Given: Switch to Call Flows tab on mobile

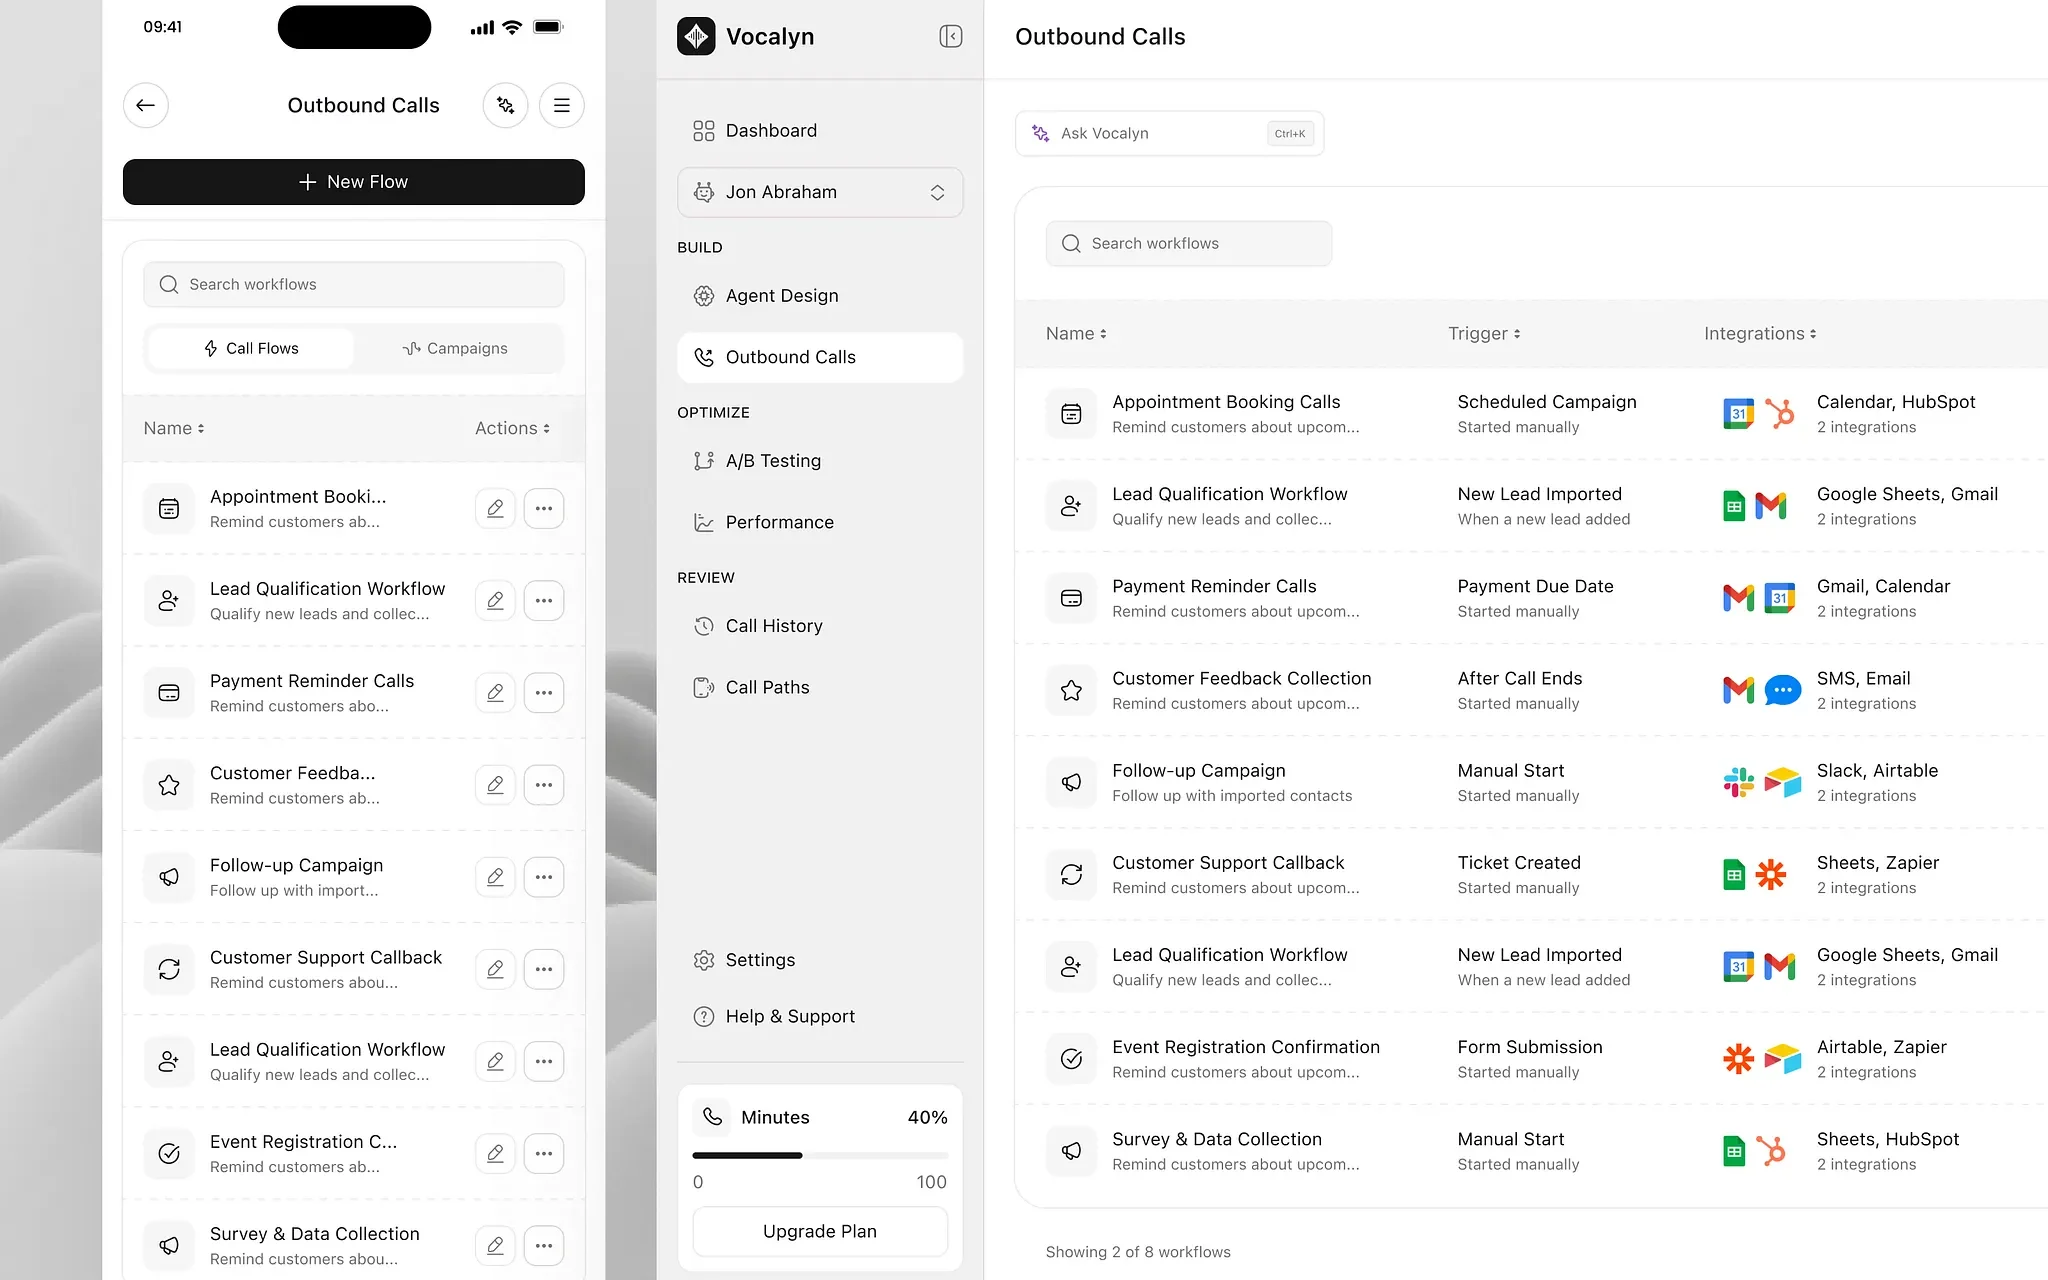Looking at the screenshot, I should point(251,348).
